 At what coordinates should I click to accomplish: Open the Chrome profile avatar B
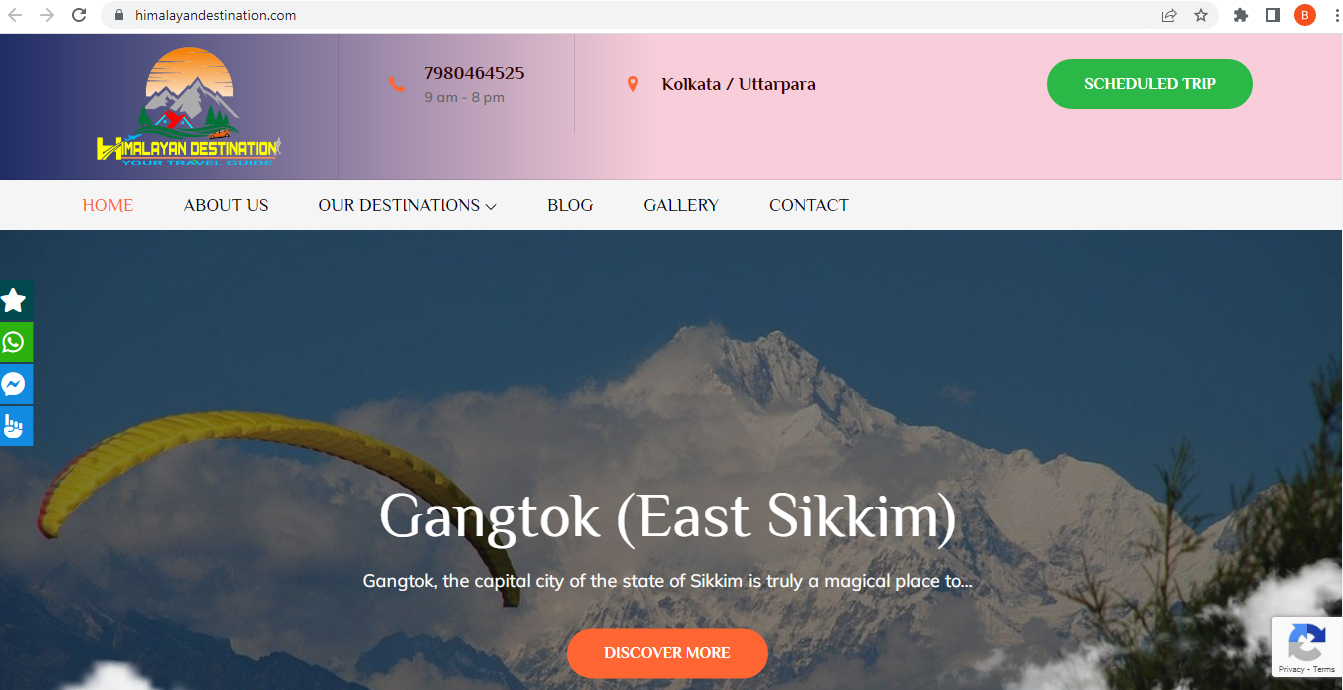[x=1304, y=15]
